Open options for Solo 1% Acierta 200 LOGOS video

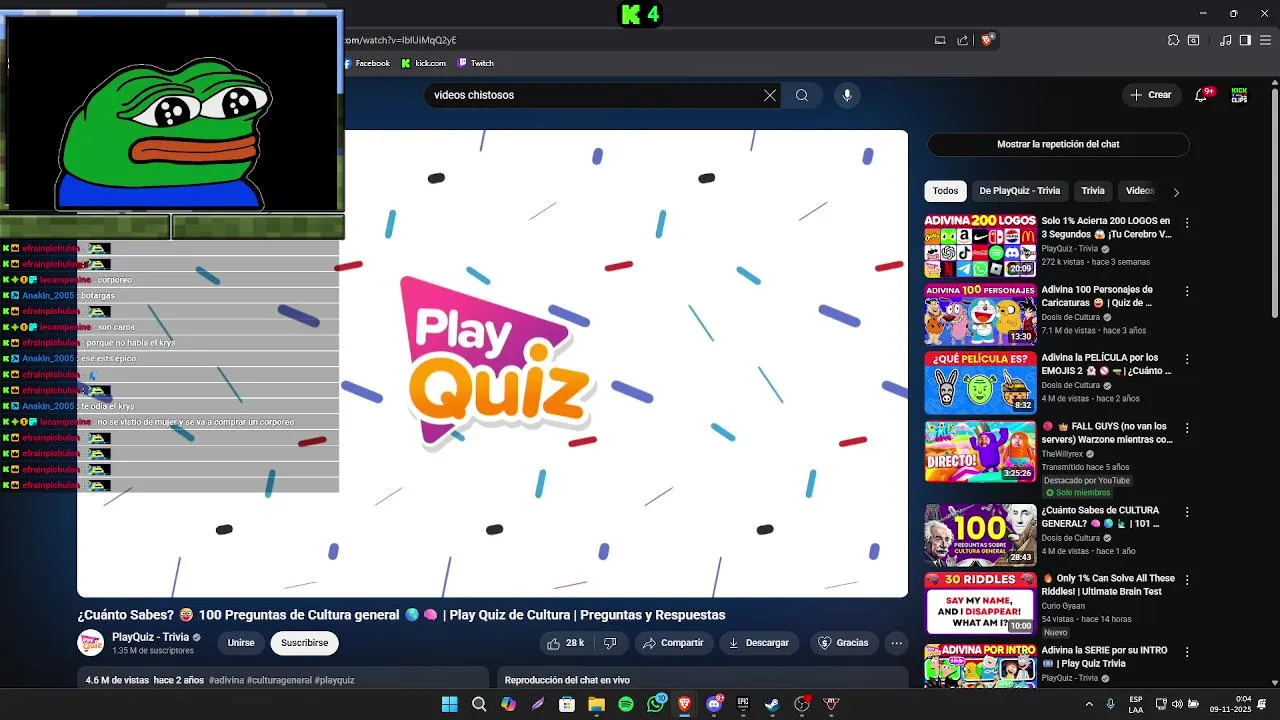click(1187, 222)
